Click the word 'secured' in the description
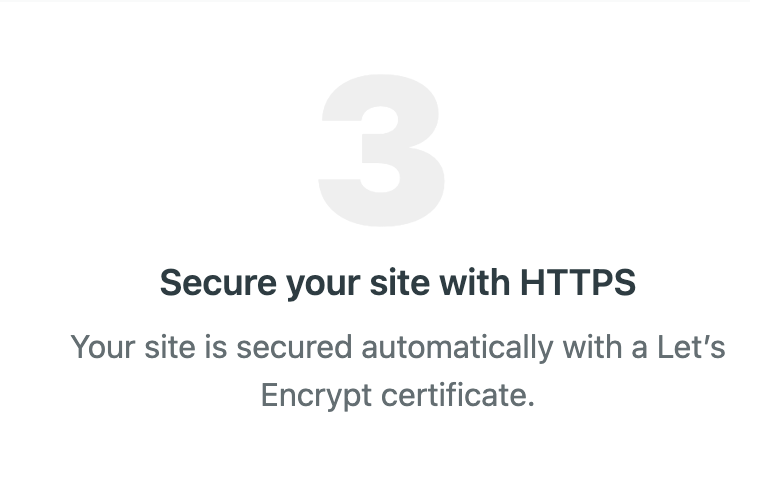The image size is (772, 488). (294, 347)
